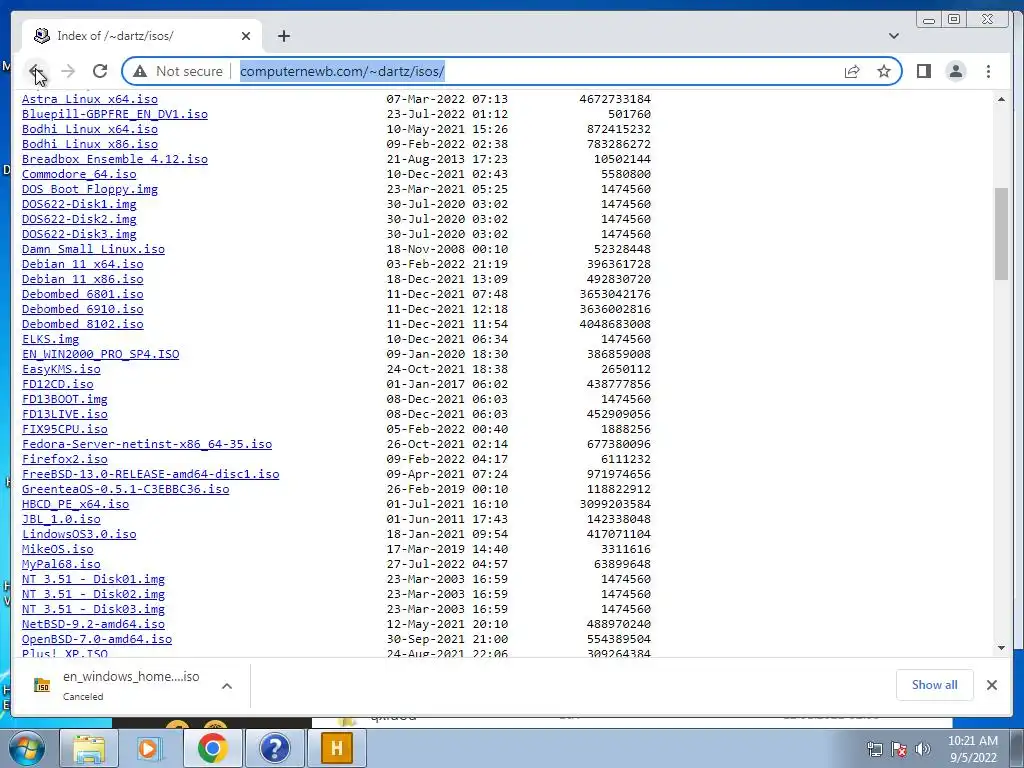Click Bodhi_Linux_x86.iso link
1024x768 pixels.
pos(89,144)
